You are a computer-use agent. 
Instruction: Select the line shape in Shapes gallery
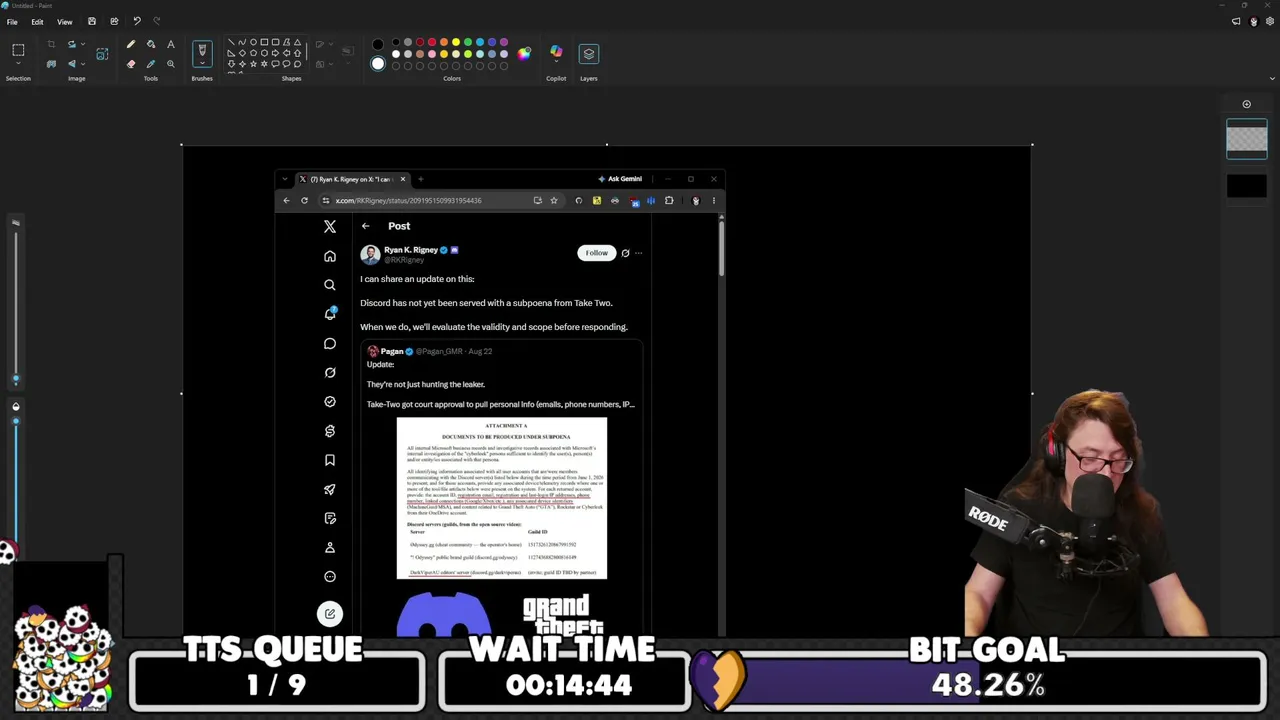(231, 43)
